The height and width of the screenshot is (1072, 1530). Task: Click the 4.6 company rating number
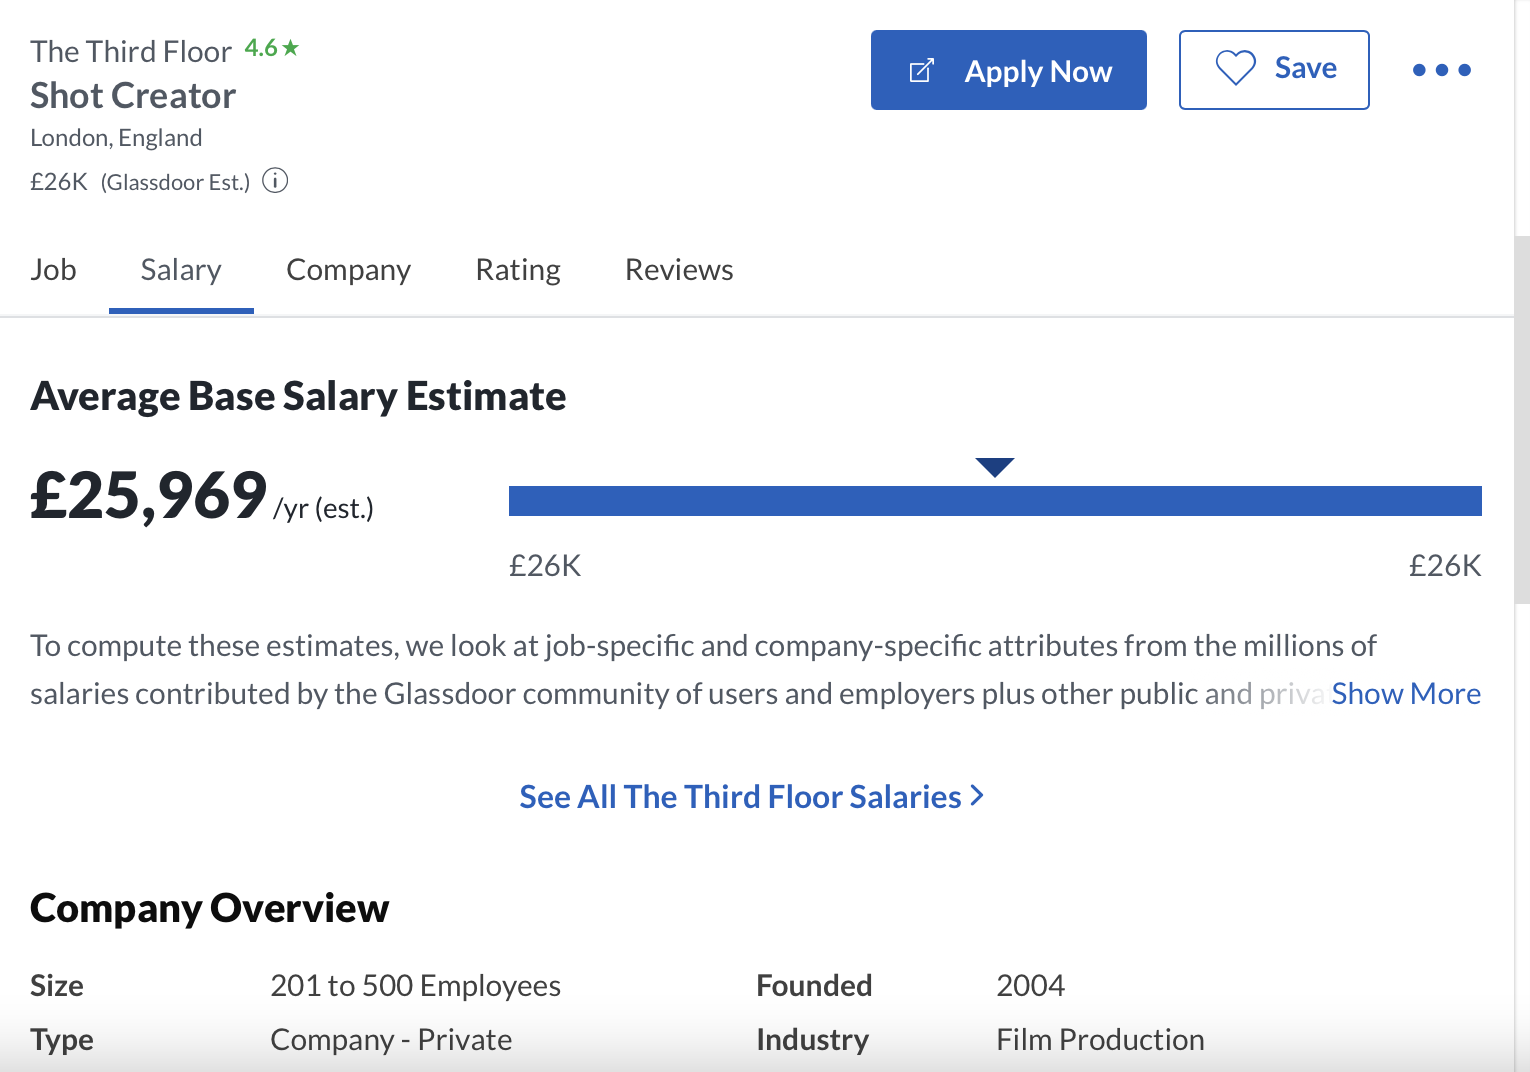click(x=261, y=48)
